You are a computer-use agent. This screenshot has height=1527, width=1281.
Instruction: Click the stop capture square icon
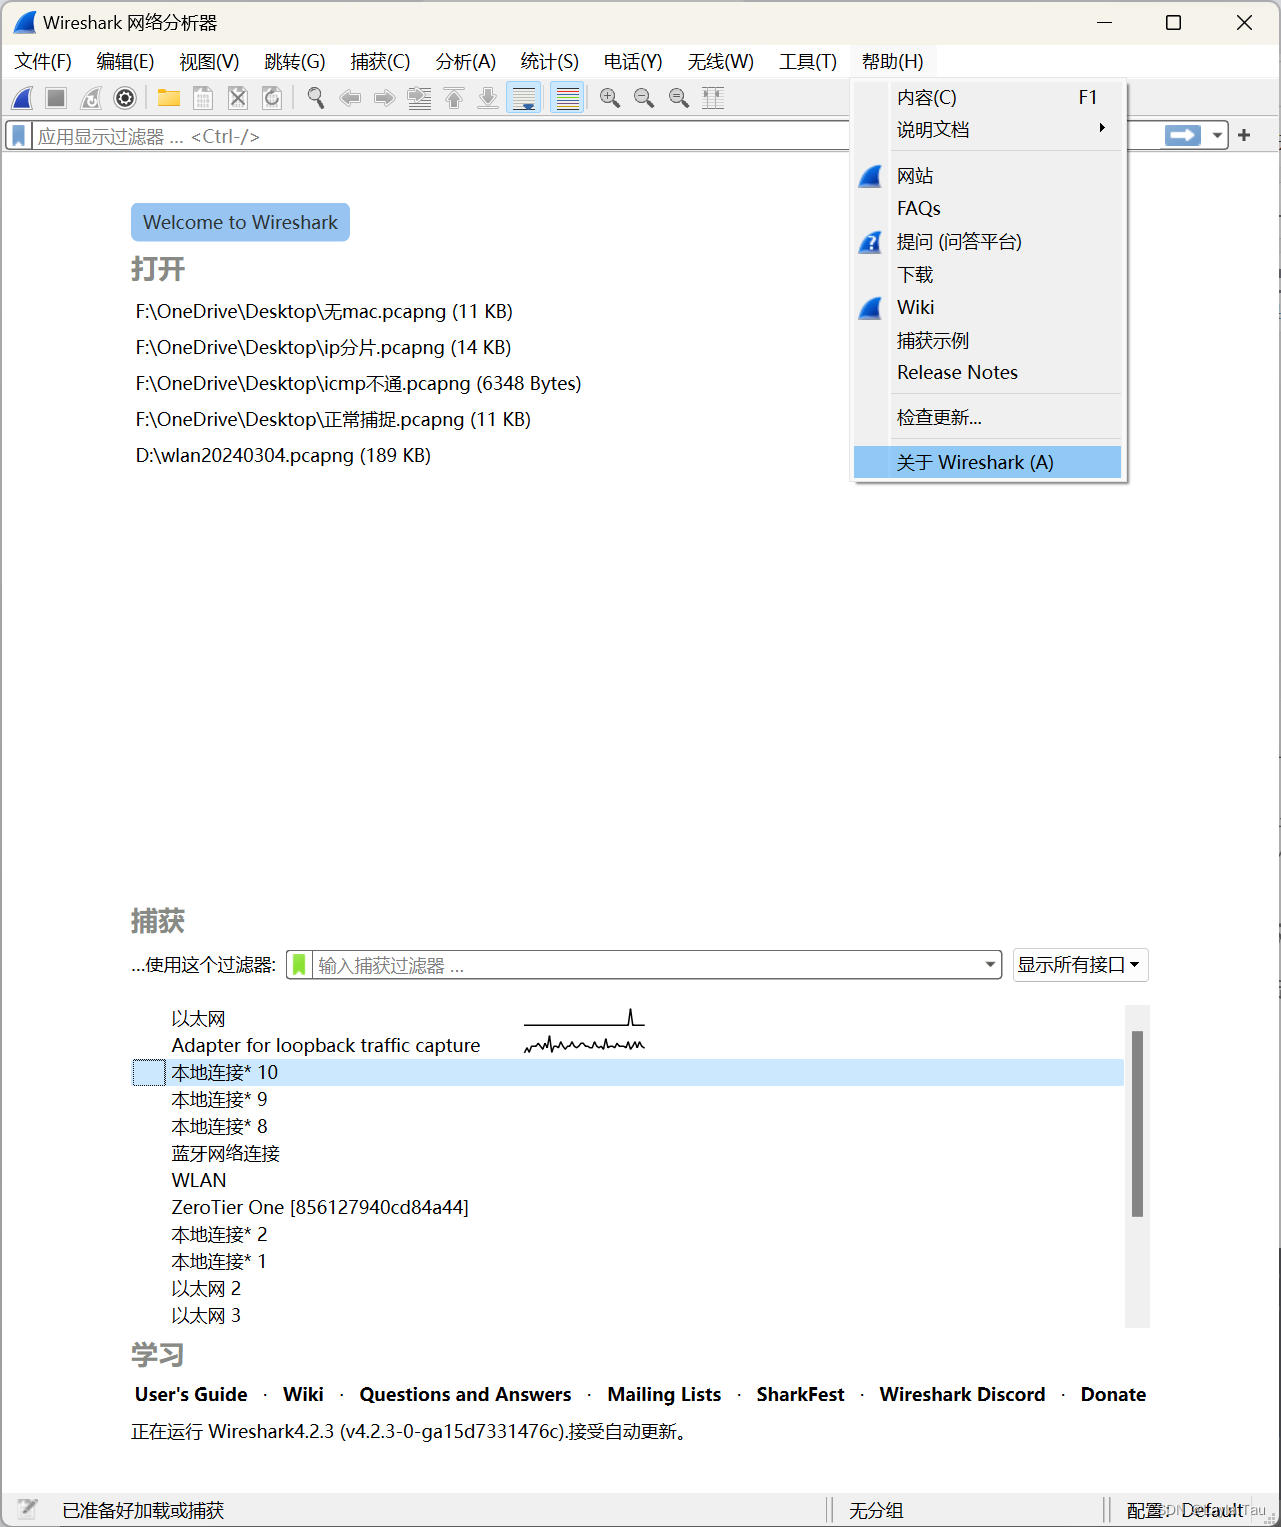point(56,98)
